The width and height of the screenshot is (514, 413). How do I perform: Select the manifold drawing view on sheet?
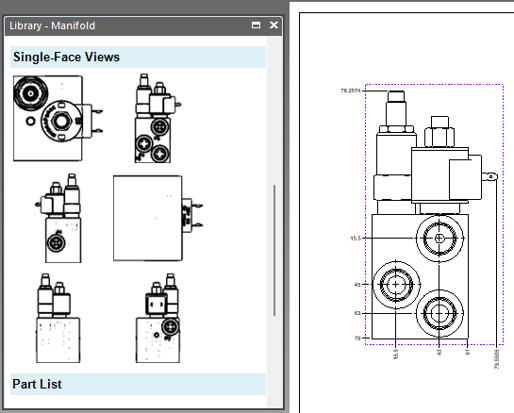pyautogui.click(x=434, y=214)
